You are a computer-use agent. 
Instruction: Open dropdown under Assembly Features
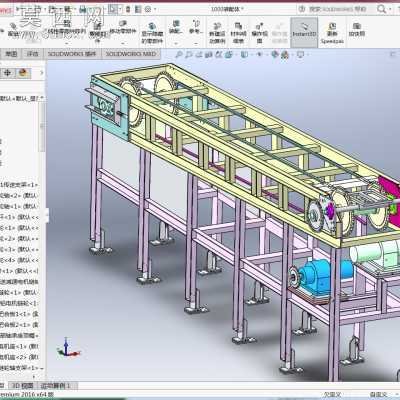point(176,43)
